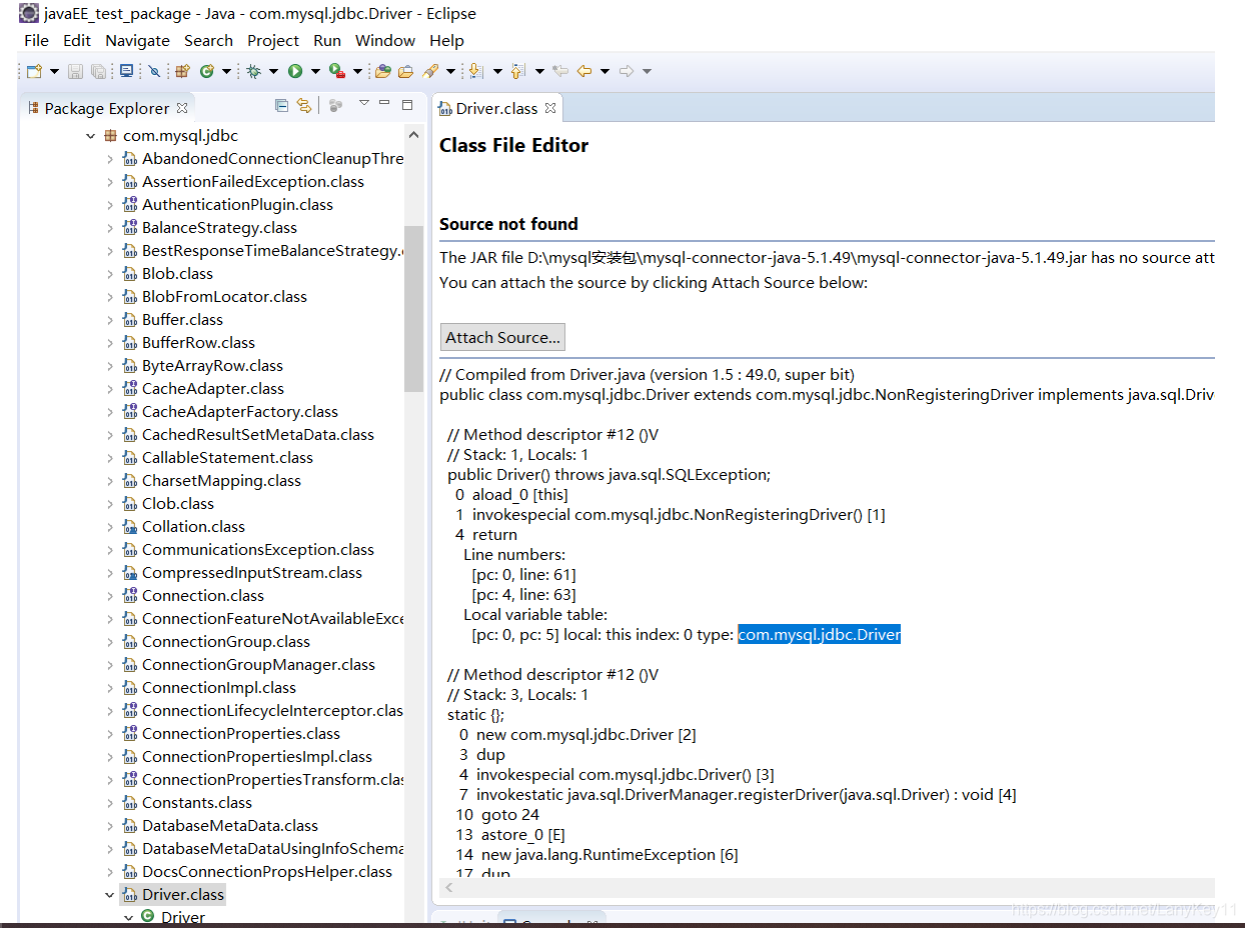The image size is (1245, 928).
Task: Open the Search dropdown arrow
Action: tap(450, 71)
